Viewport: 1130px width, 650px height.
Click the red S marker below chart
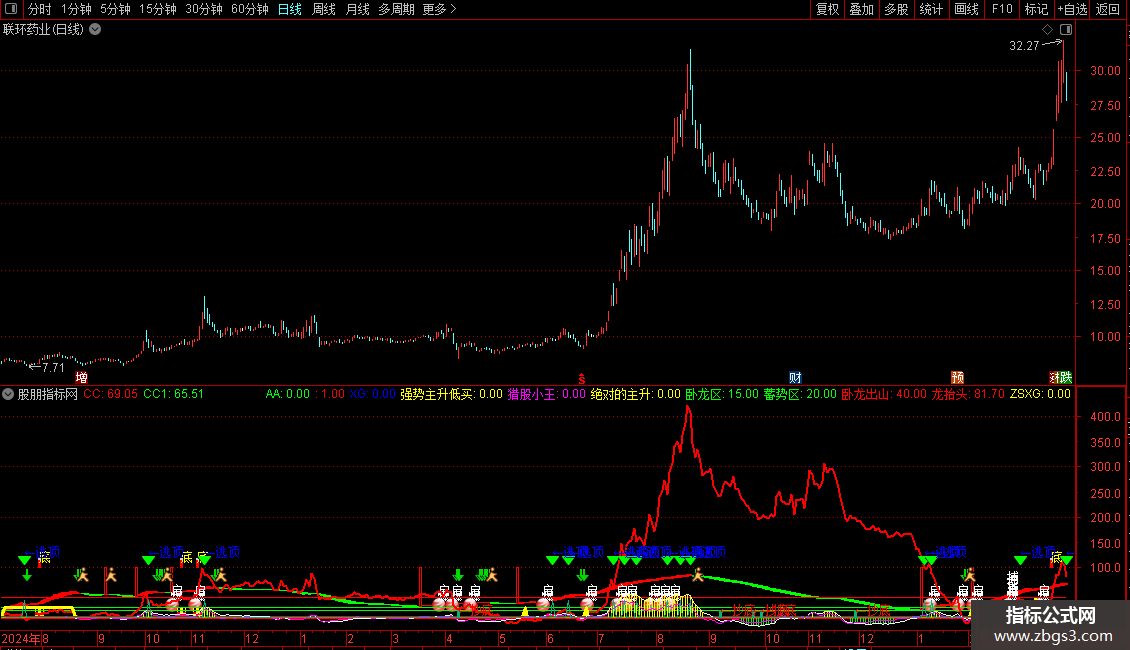coord(582,379)
